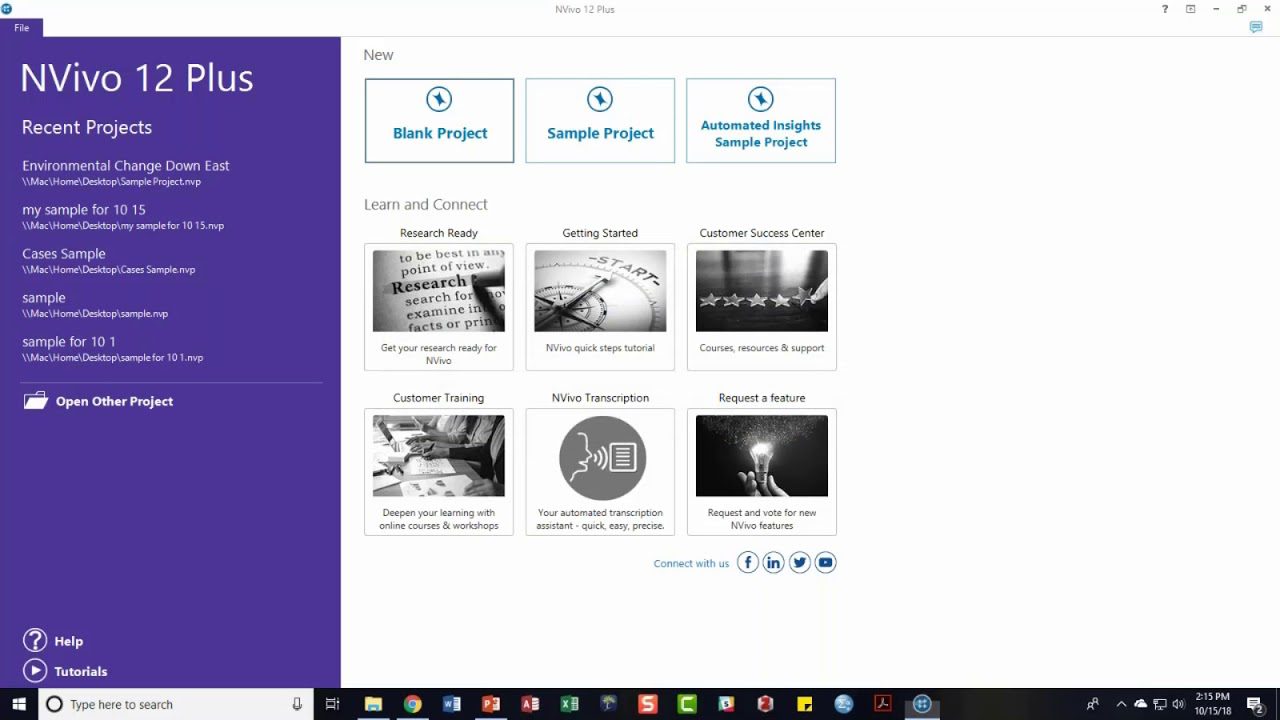Open the Action Center notifications icon
Viewport: 1280px width, 720px height.
(x=1255, y=704)
